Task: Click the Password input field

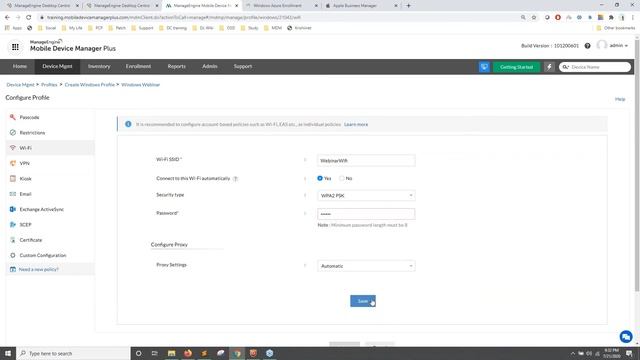Action: pos(366,213)
